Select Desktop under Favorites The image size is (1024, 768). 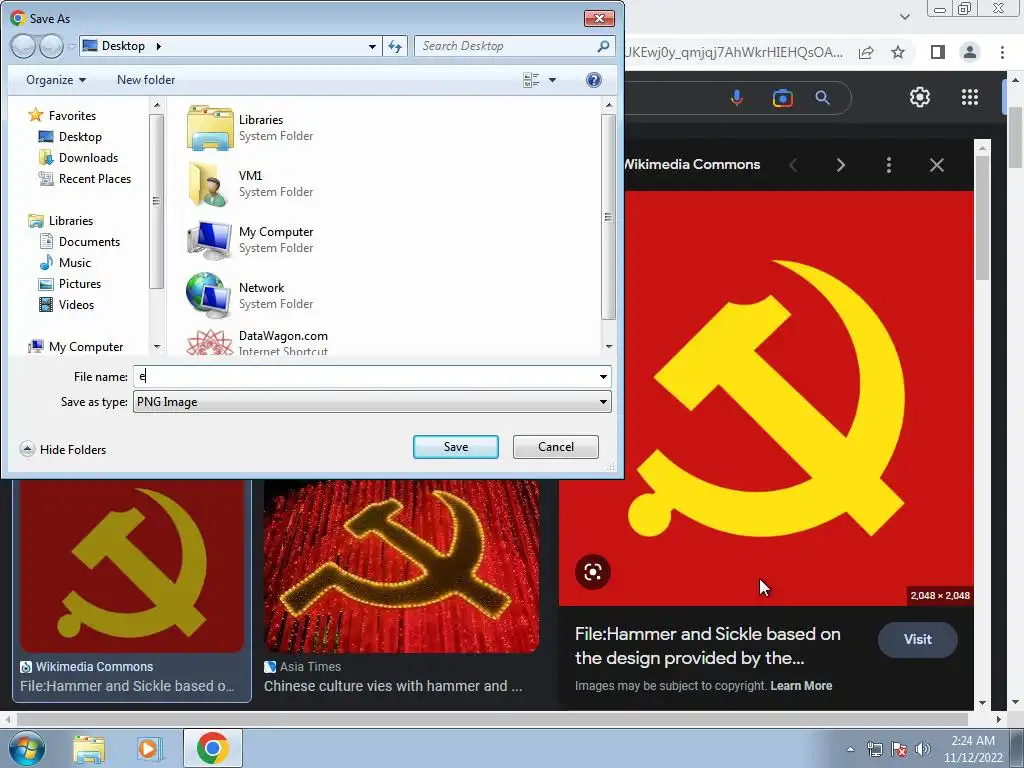[x=71, y=136]
